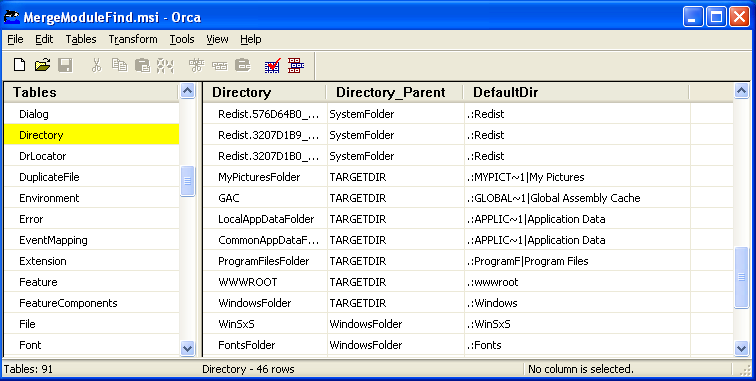
Task: Select the Font table
Action: point(92,345)
